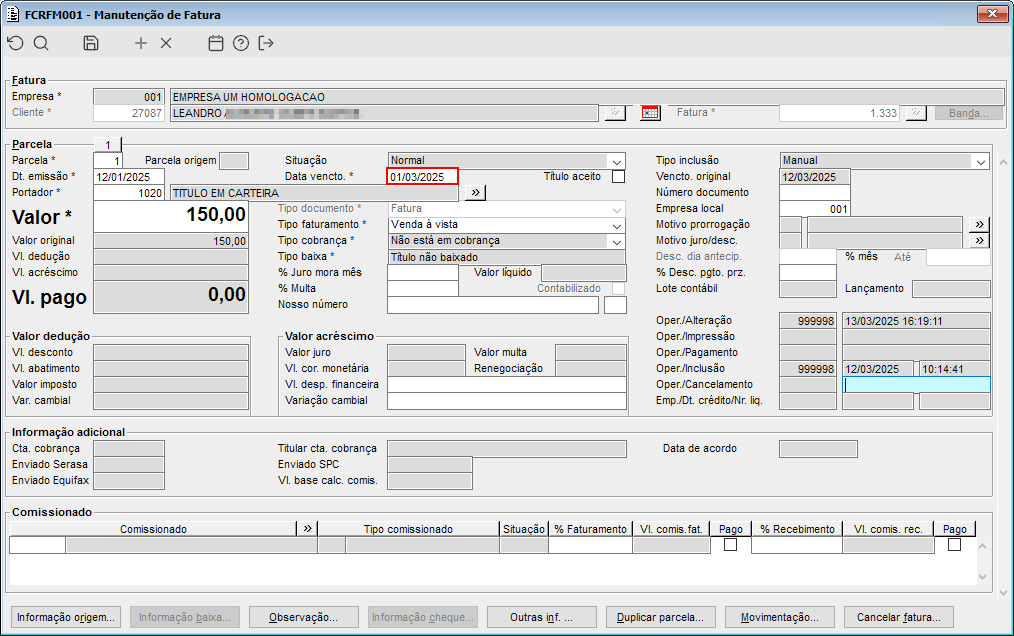1014x636 pixels.
Task: Click the Banda... button
Action: point(969,113)
